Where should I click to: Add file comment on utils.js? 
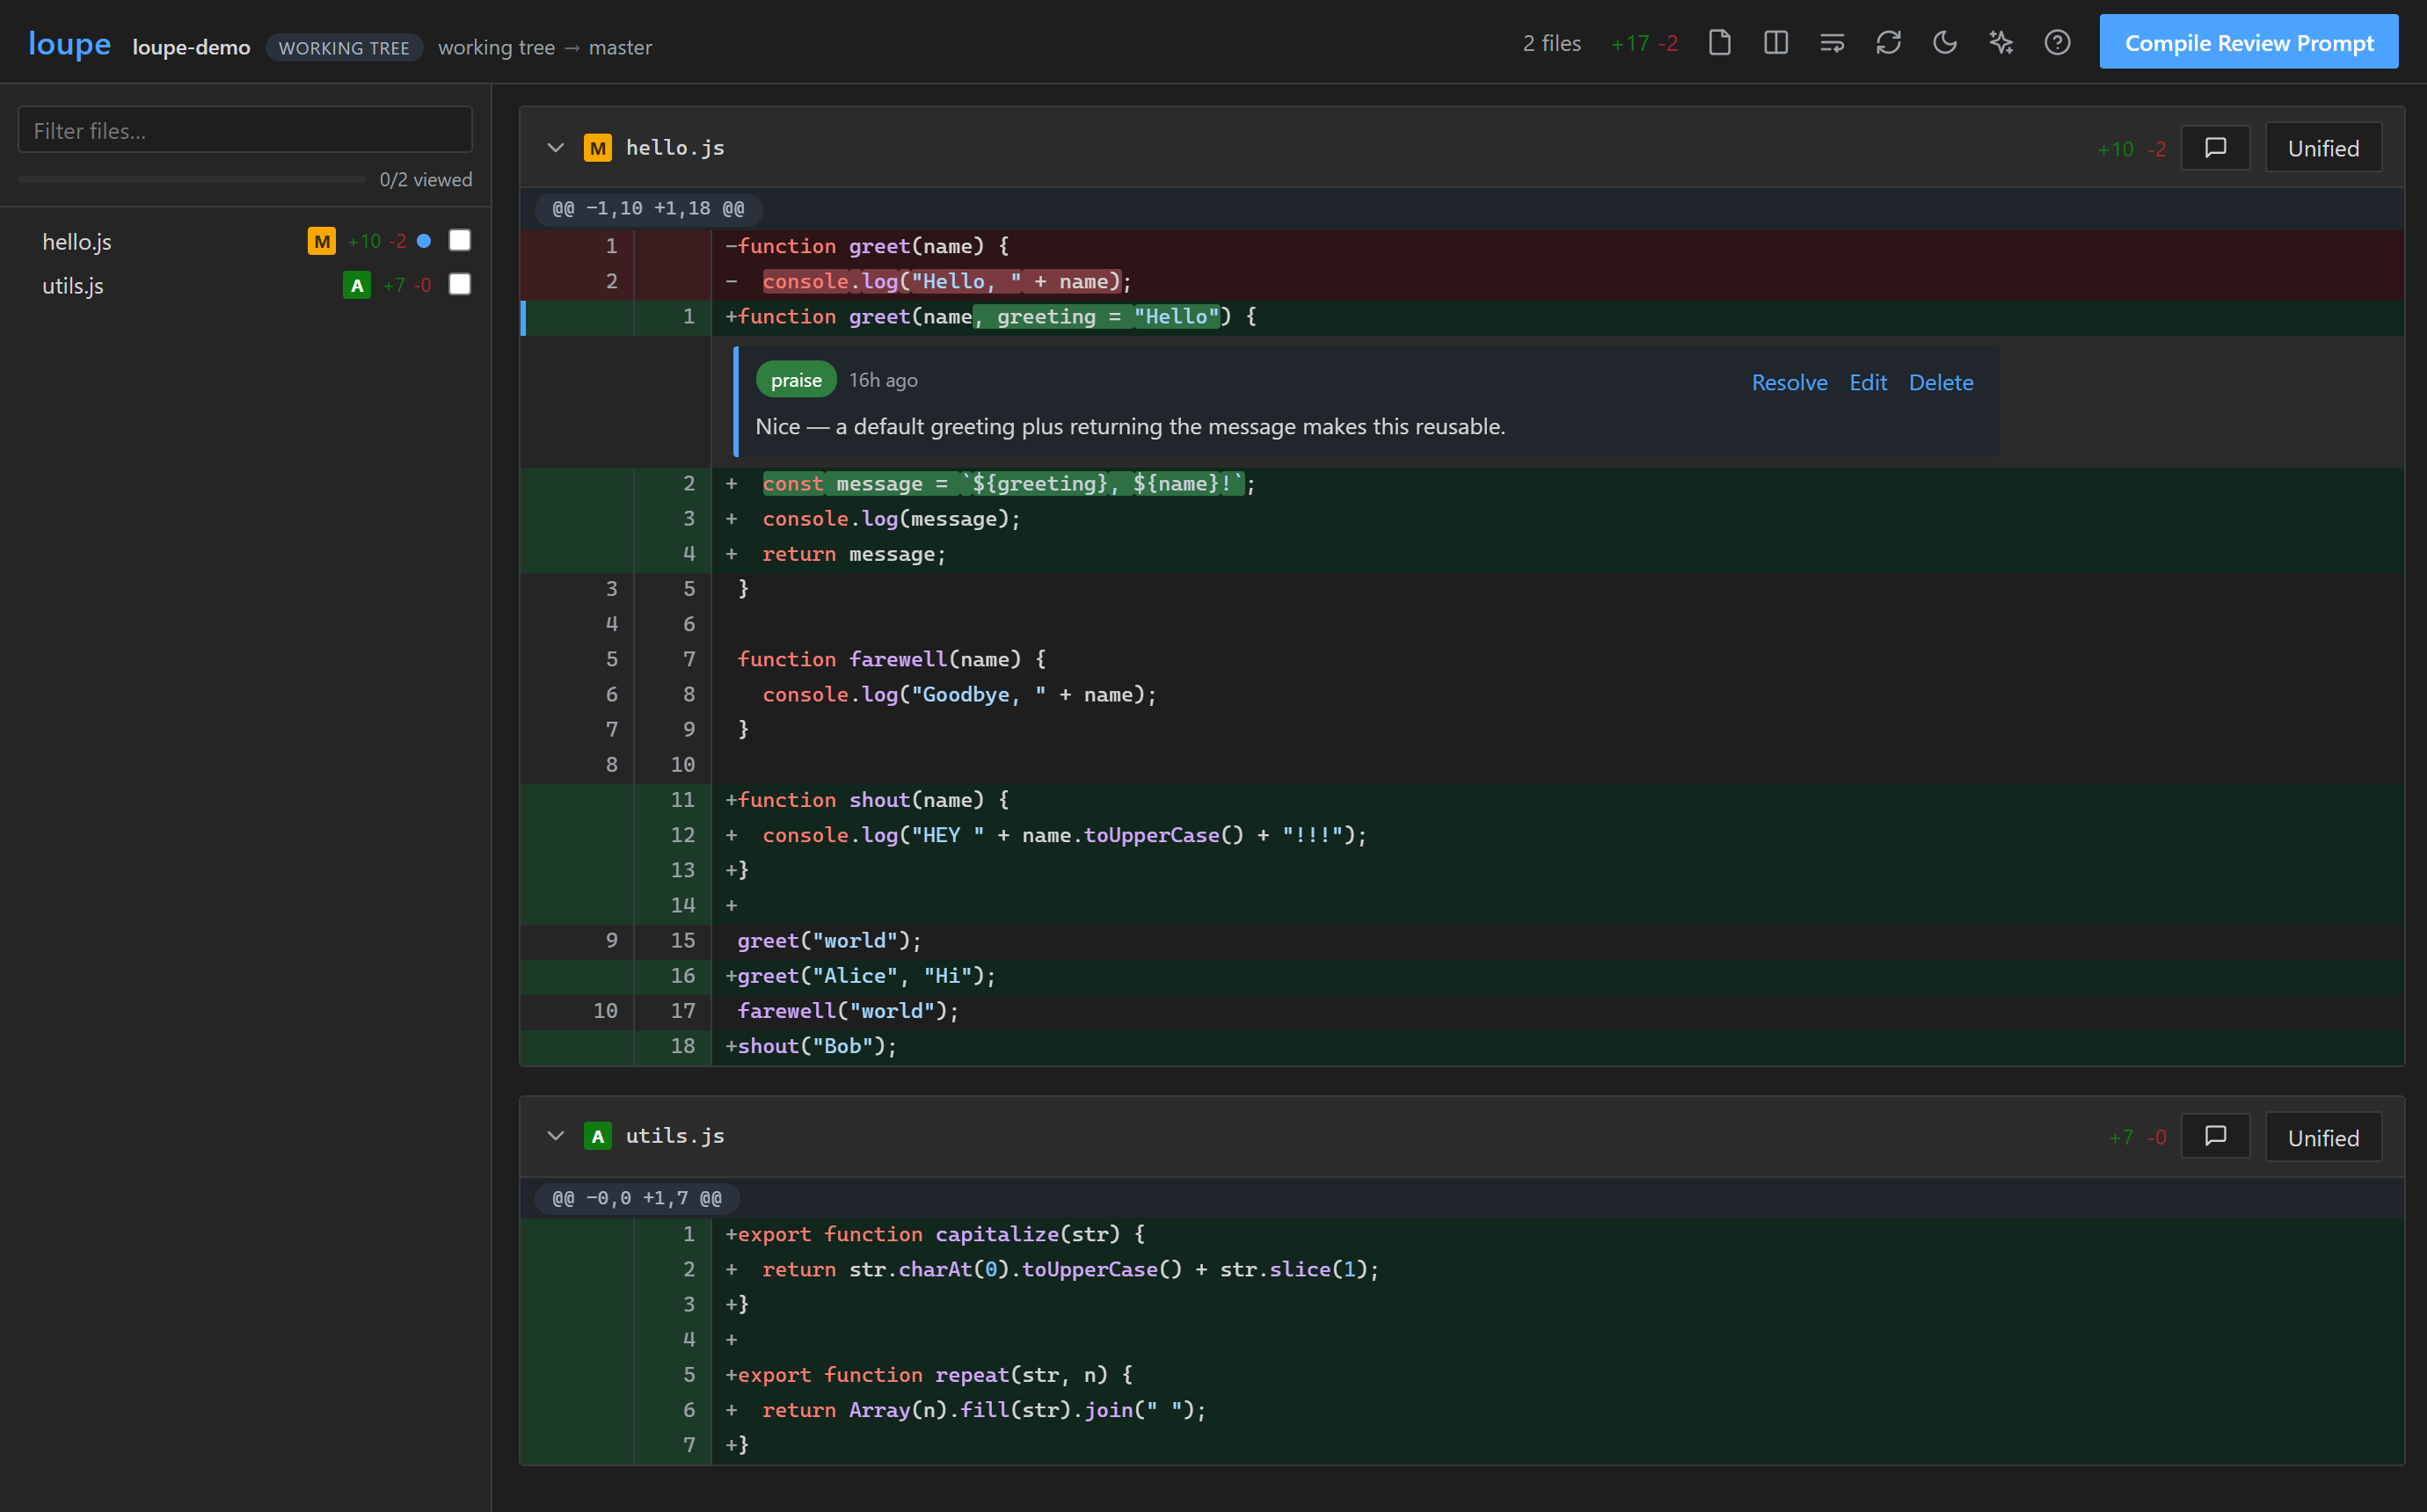click(x=2215, y=1136)
